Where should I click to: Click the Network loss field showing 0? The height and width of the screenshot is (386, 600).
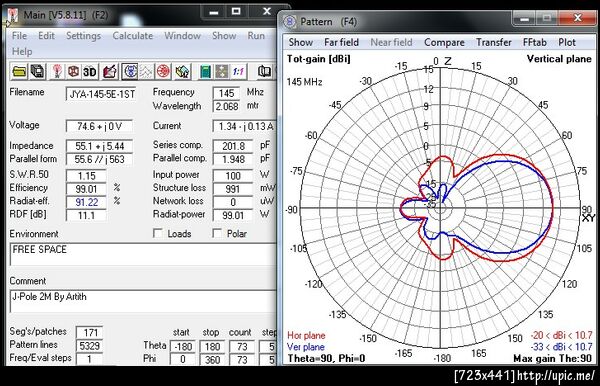coord(233,202)
